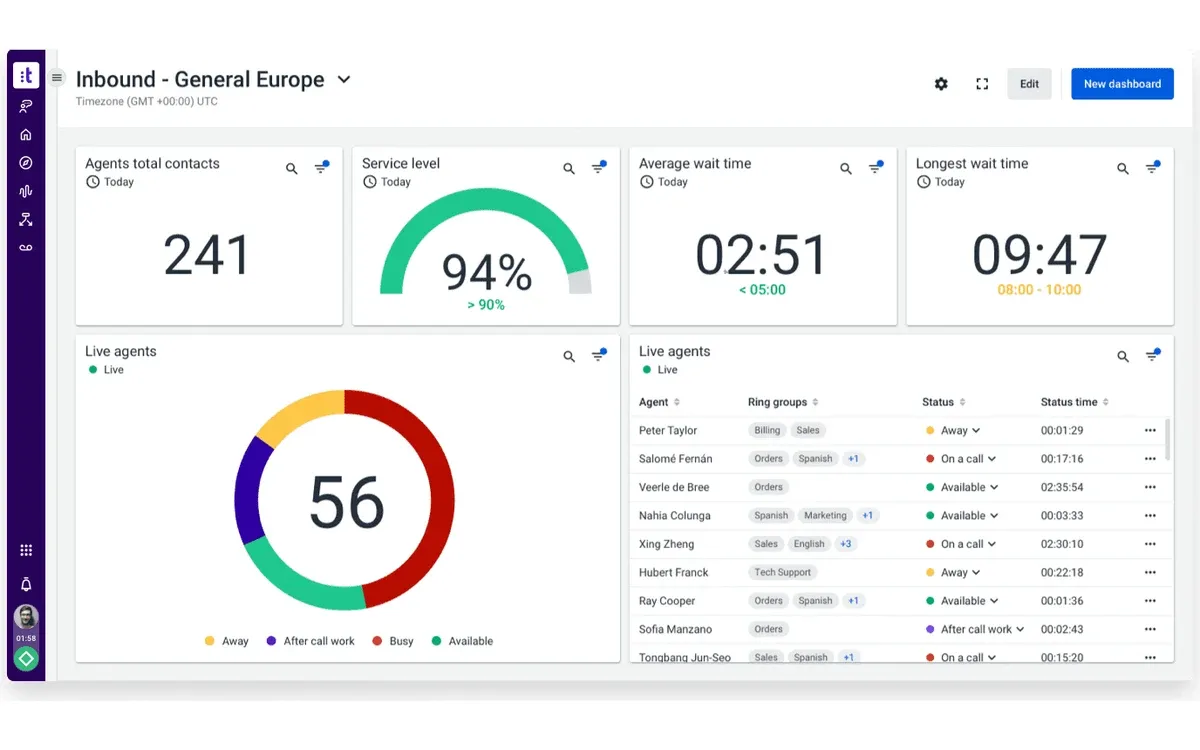1200x750 pixels.
Task: Open more options for Ray Cooper row
Action: pos(1150,601)
